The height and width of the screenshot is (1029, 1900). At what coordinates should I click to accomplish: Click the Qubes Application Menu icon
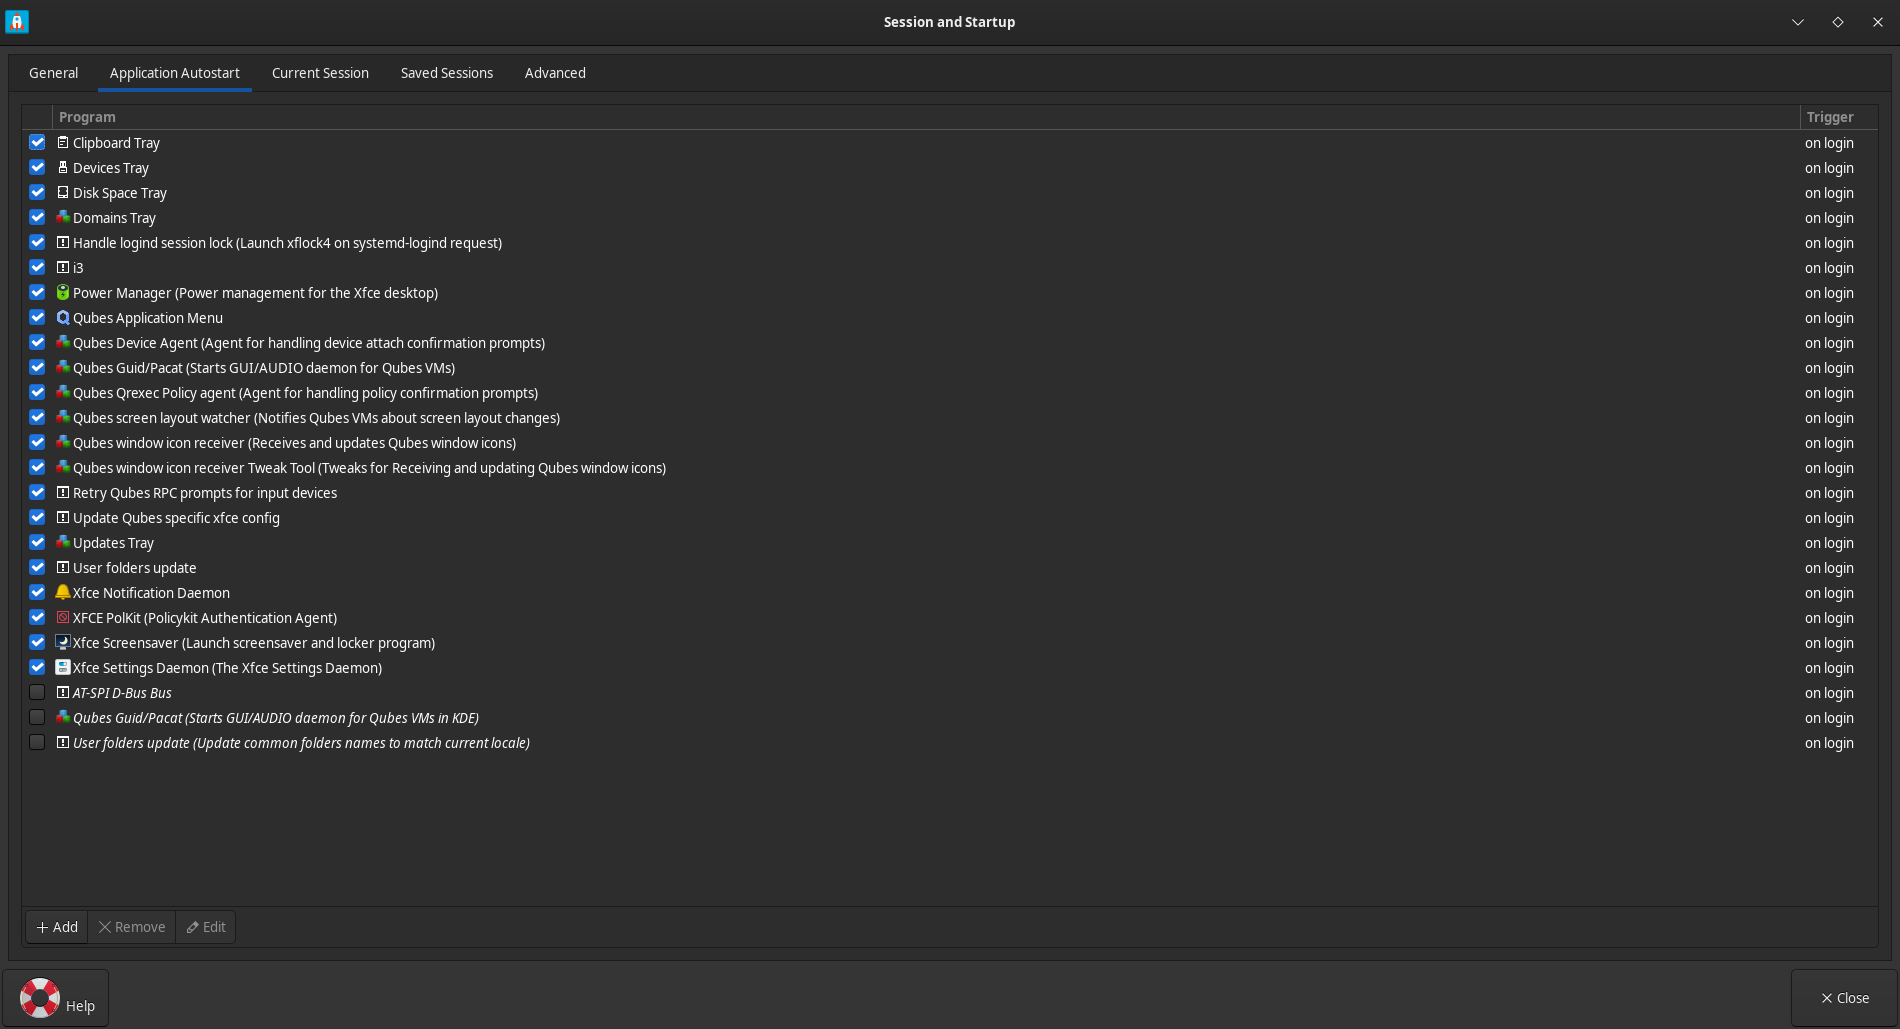[x=63, y=318]
